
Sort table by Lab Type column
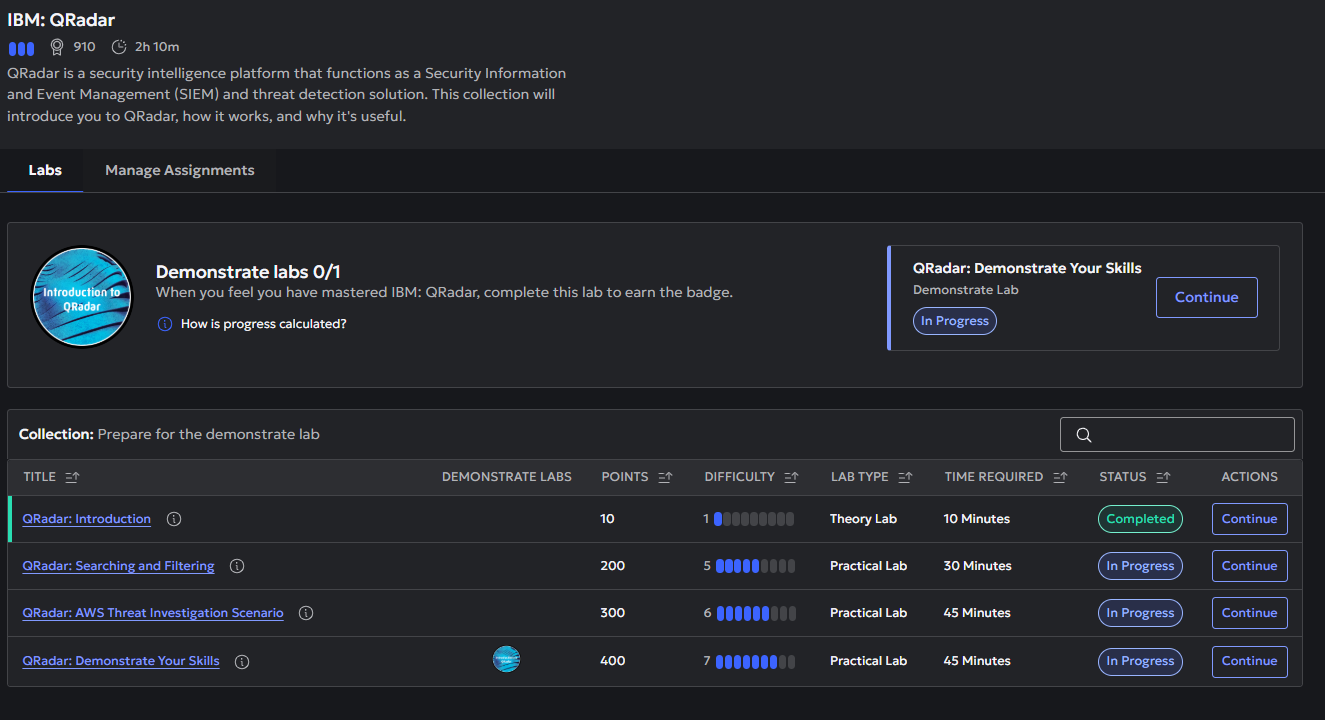click(905, 477)
